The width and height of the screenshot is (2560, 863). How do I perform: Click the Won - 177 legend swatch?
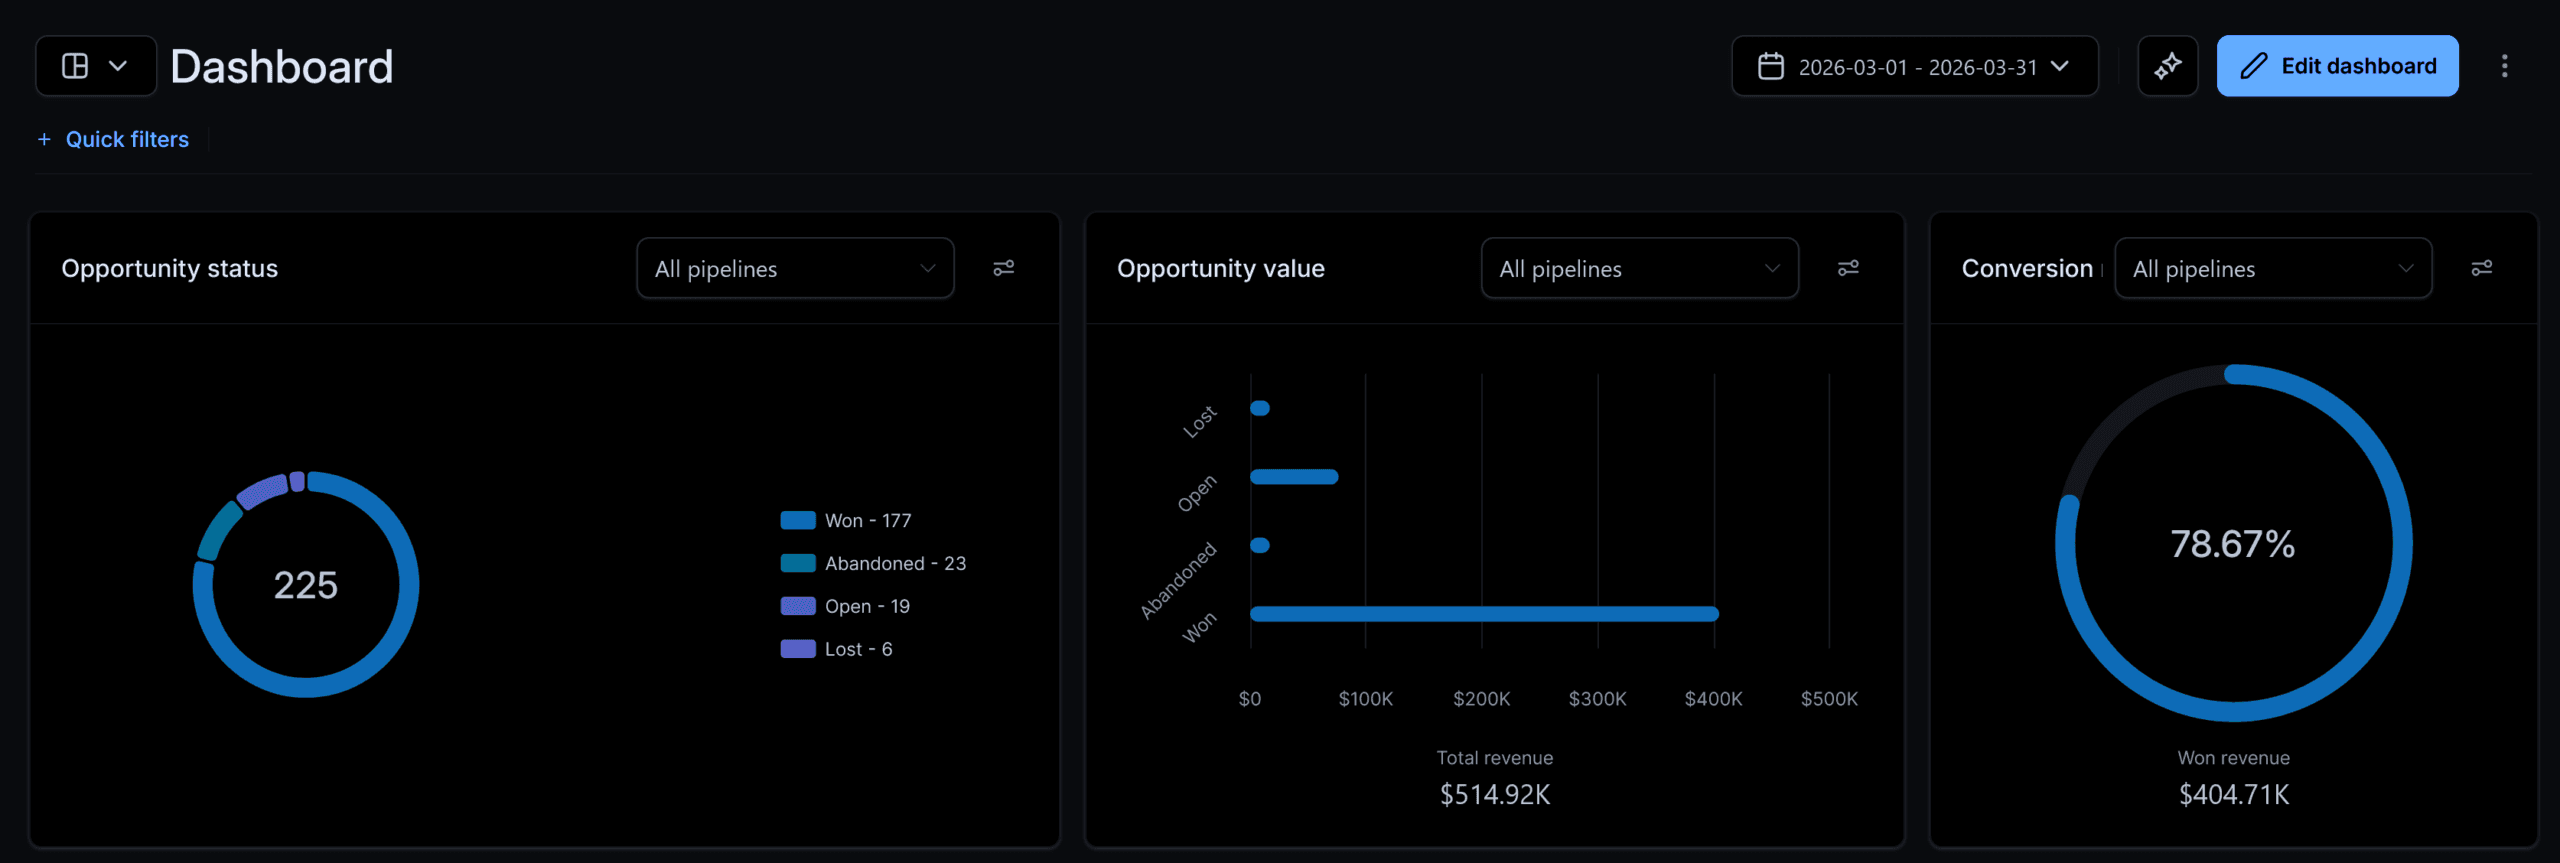798,520
